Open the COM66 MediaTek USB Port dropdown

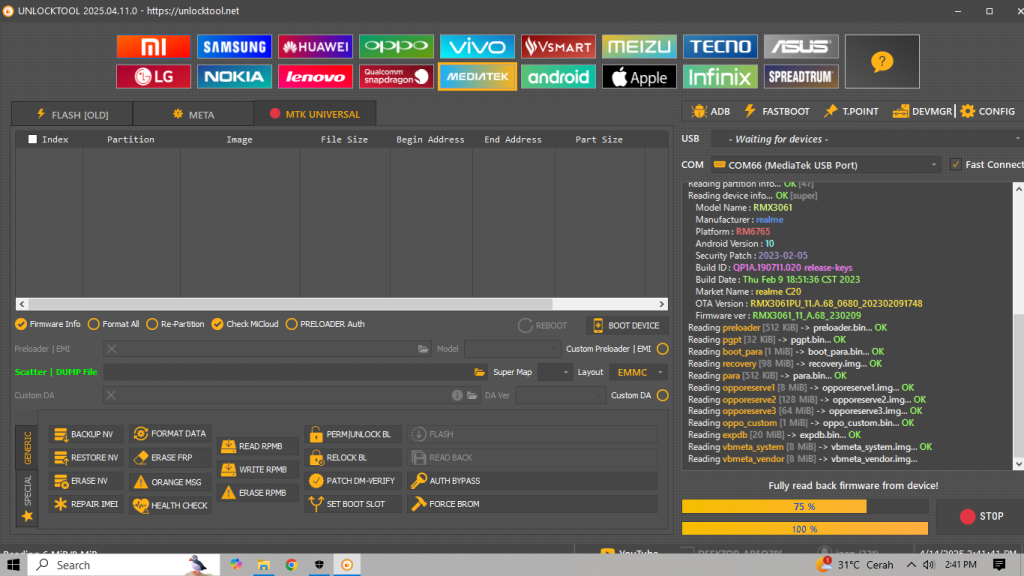(826, 165)
